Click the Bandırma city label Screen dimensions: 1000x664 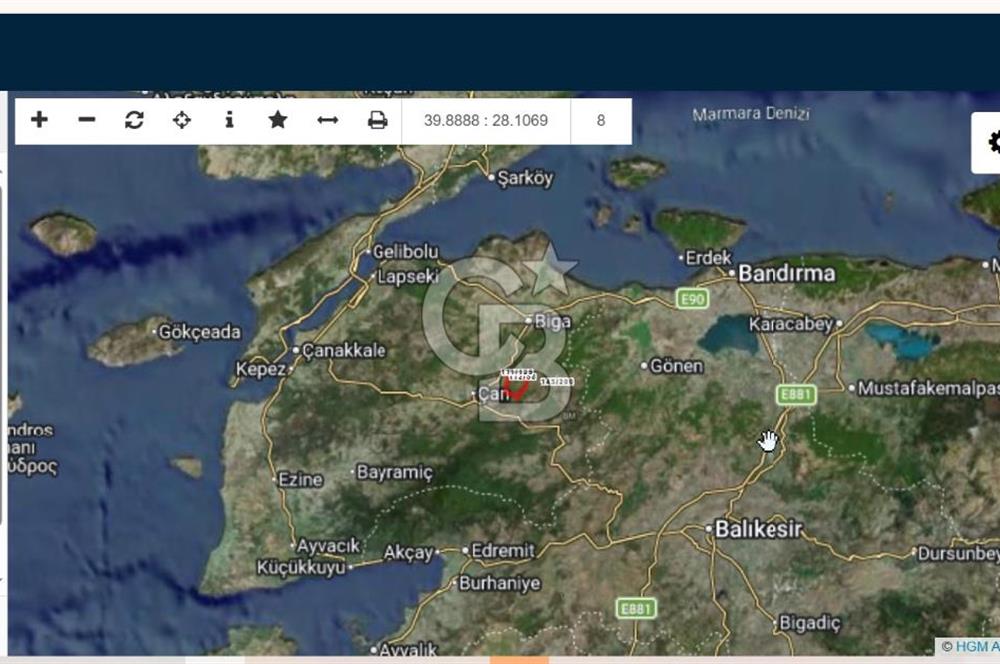786,274
